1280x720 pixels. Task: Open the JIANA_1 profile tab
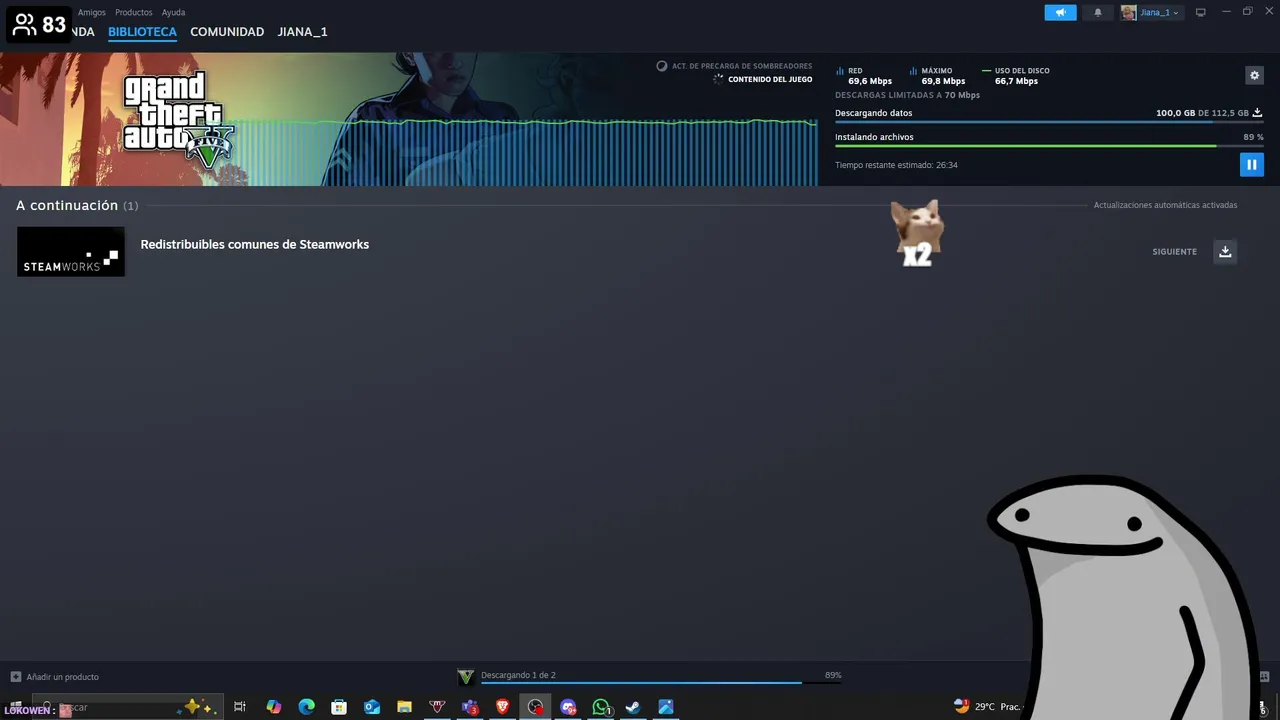pyautogui.click(x=302, y=32)
